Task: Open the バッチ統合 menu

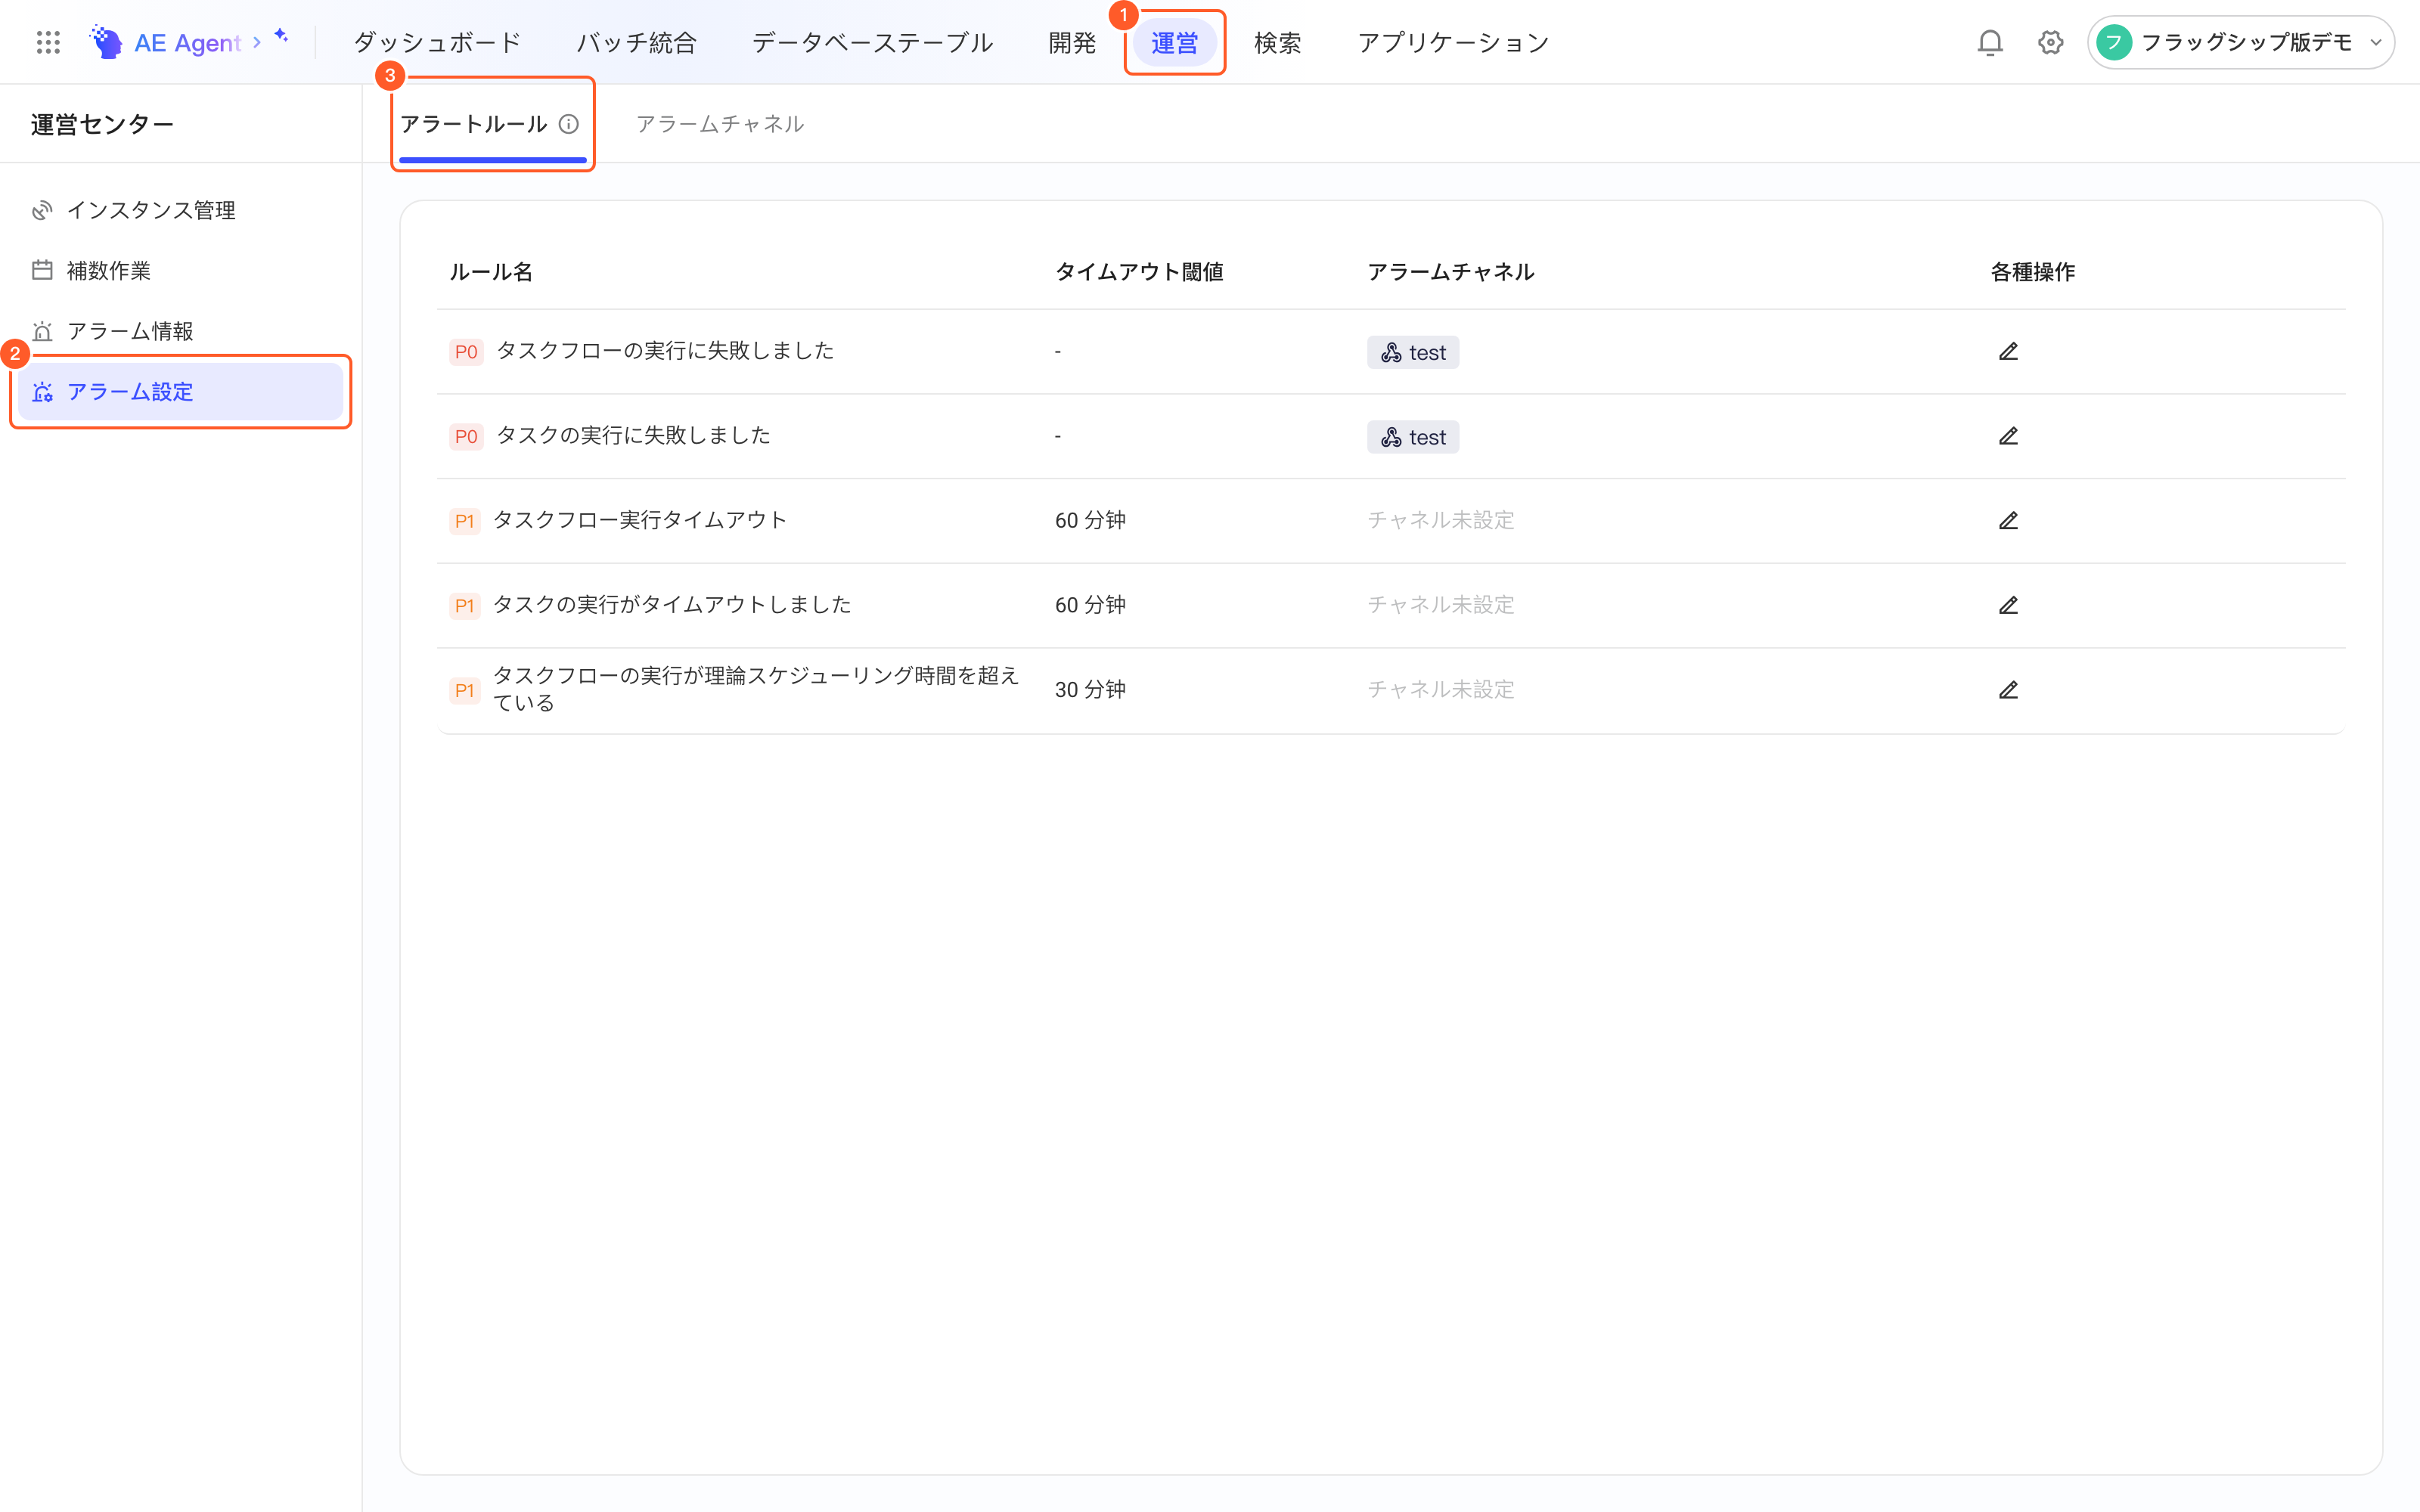Action: (x=636, y=42)
